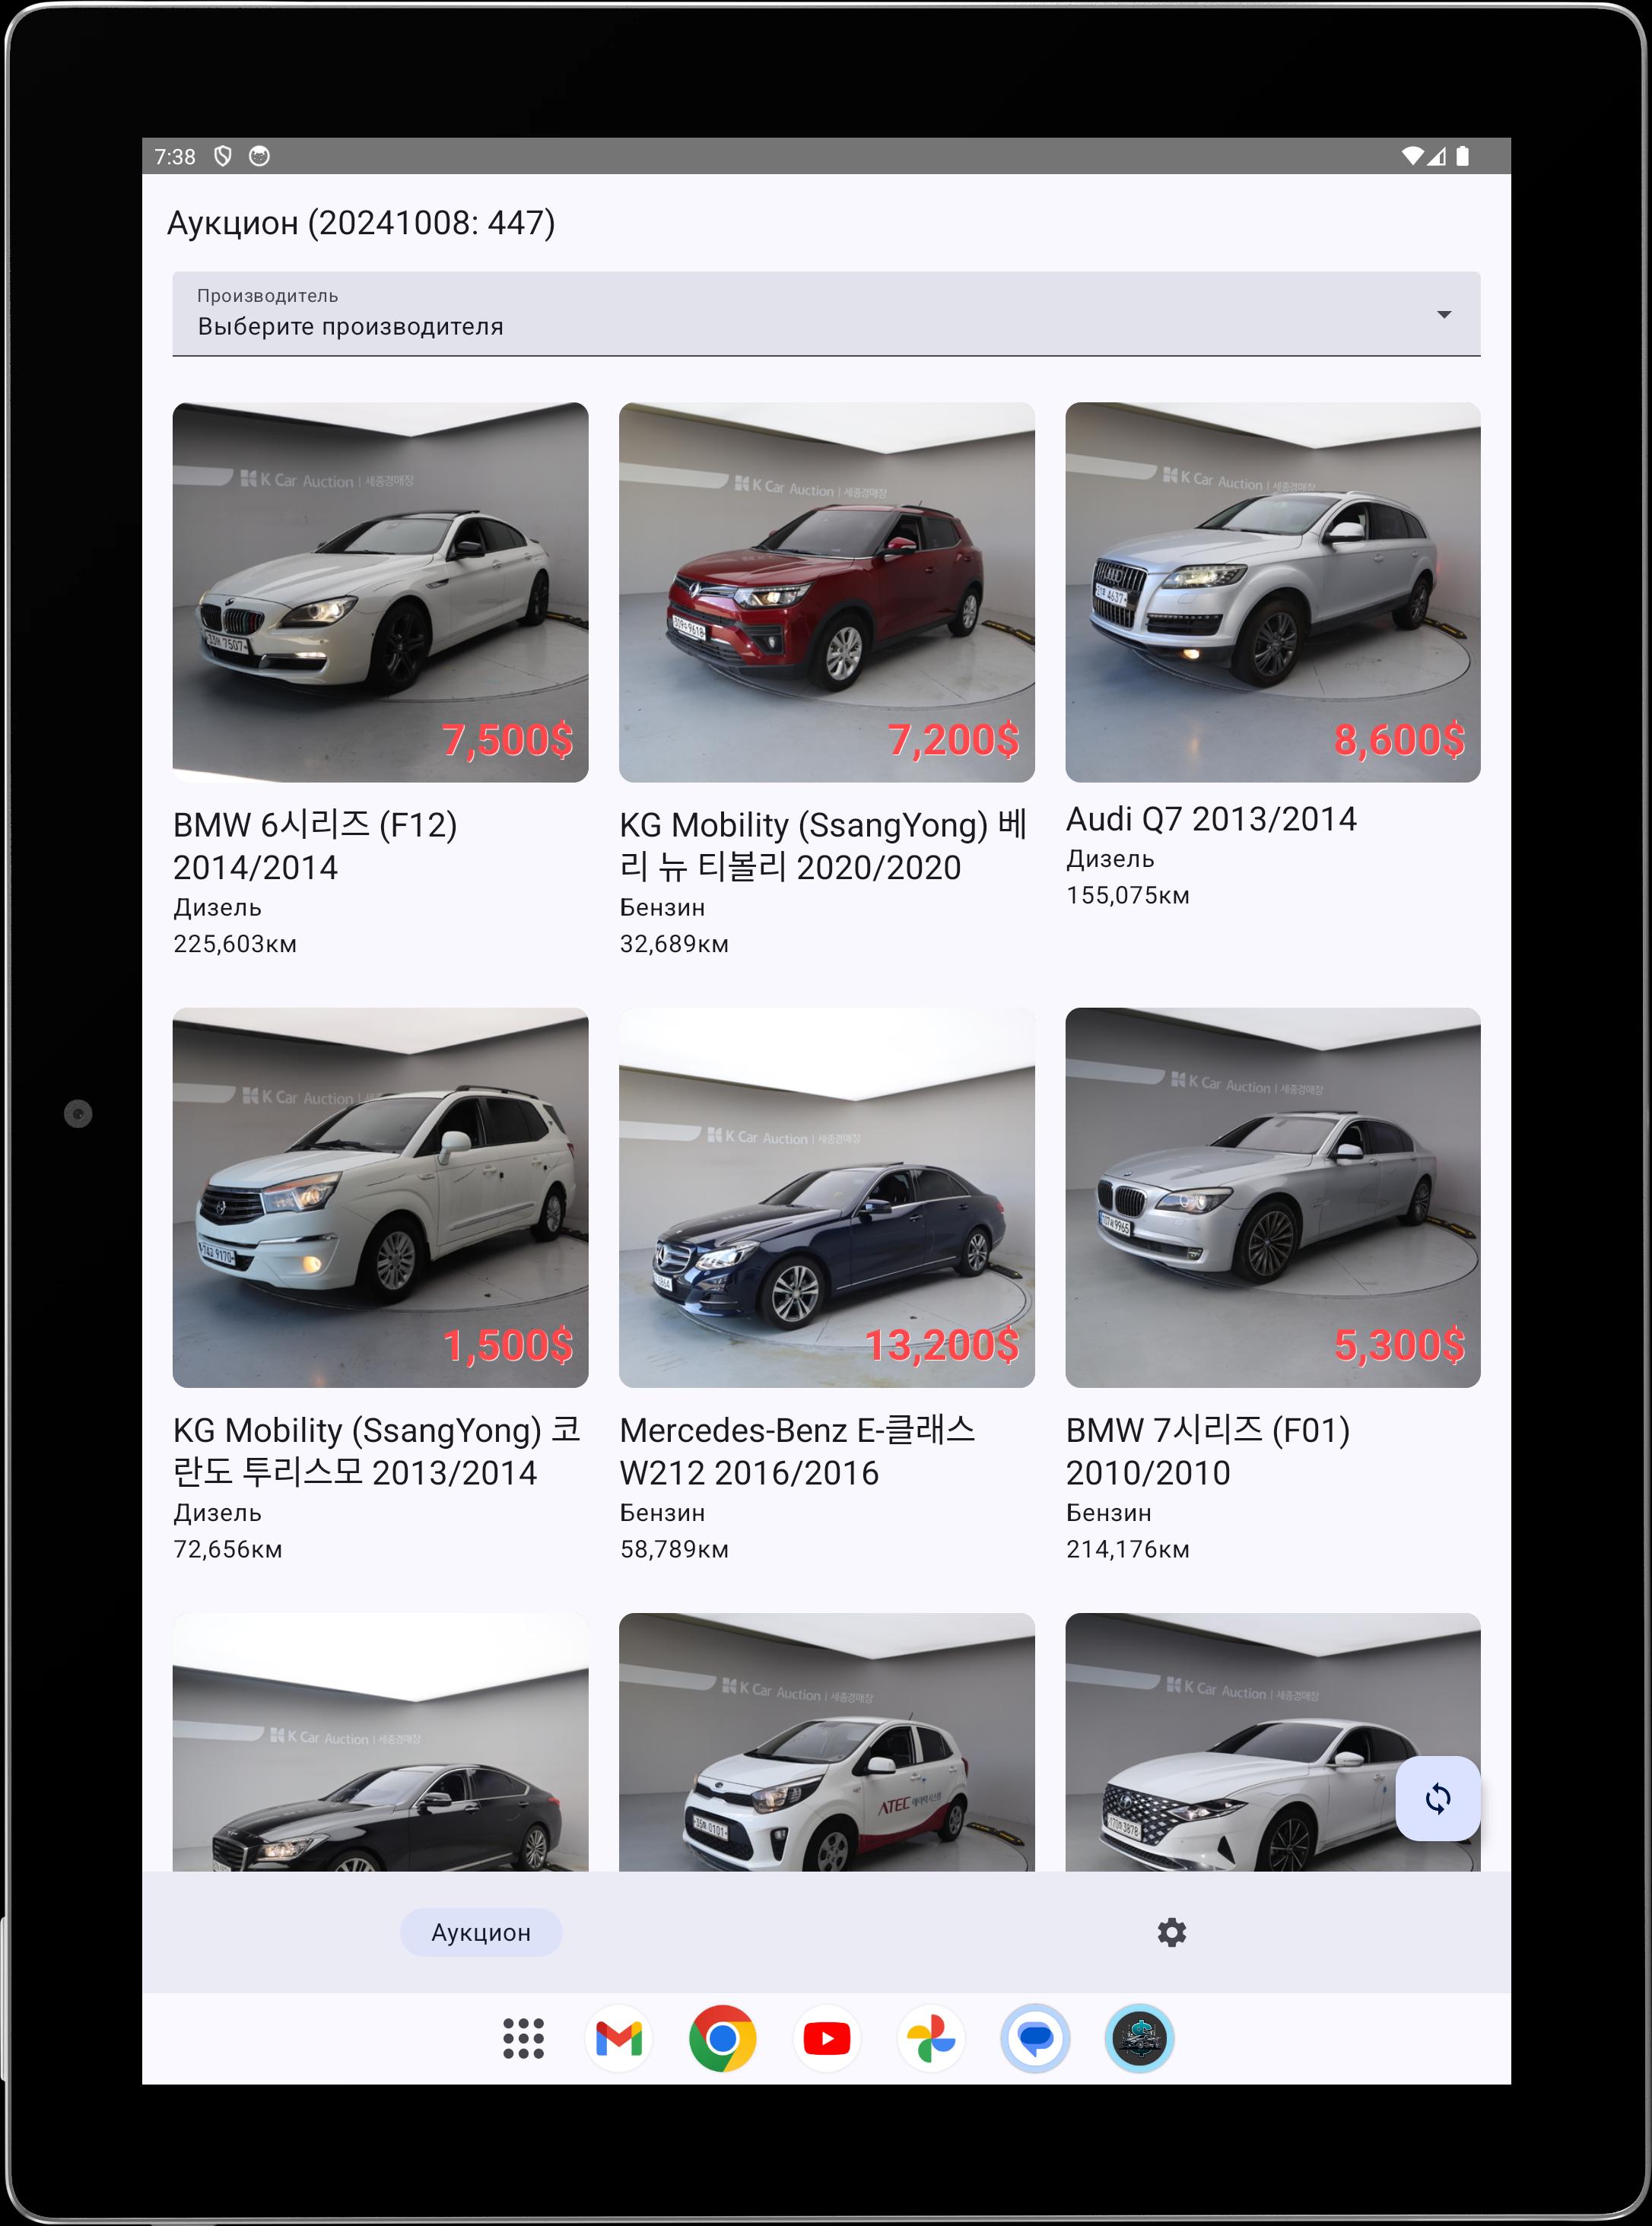Expand the Производитель dropdown arrow

point(1443,315)
